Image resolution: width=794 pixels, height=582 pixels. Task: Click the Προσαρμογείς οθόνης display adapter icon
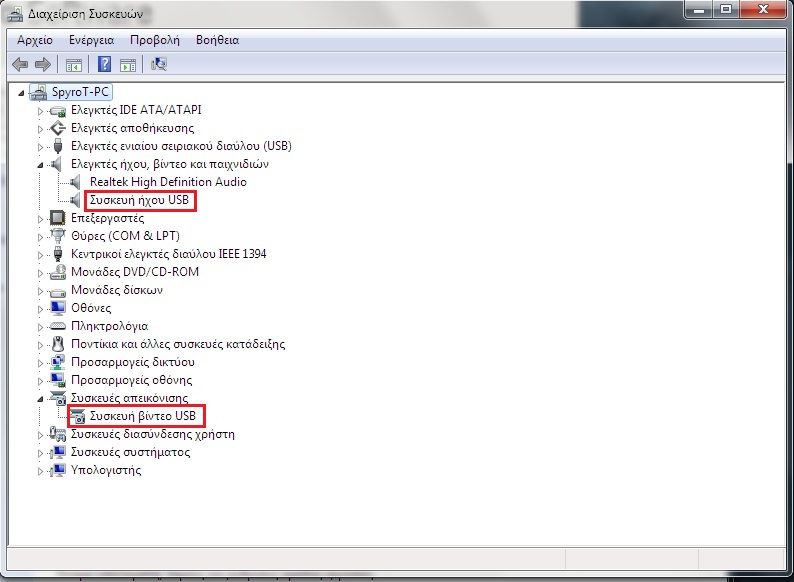(58, 380)
